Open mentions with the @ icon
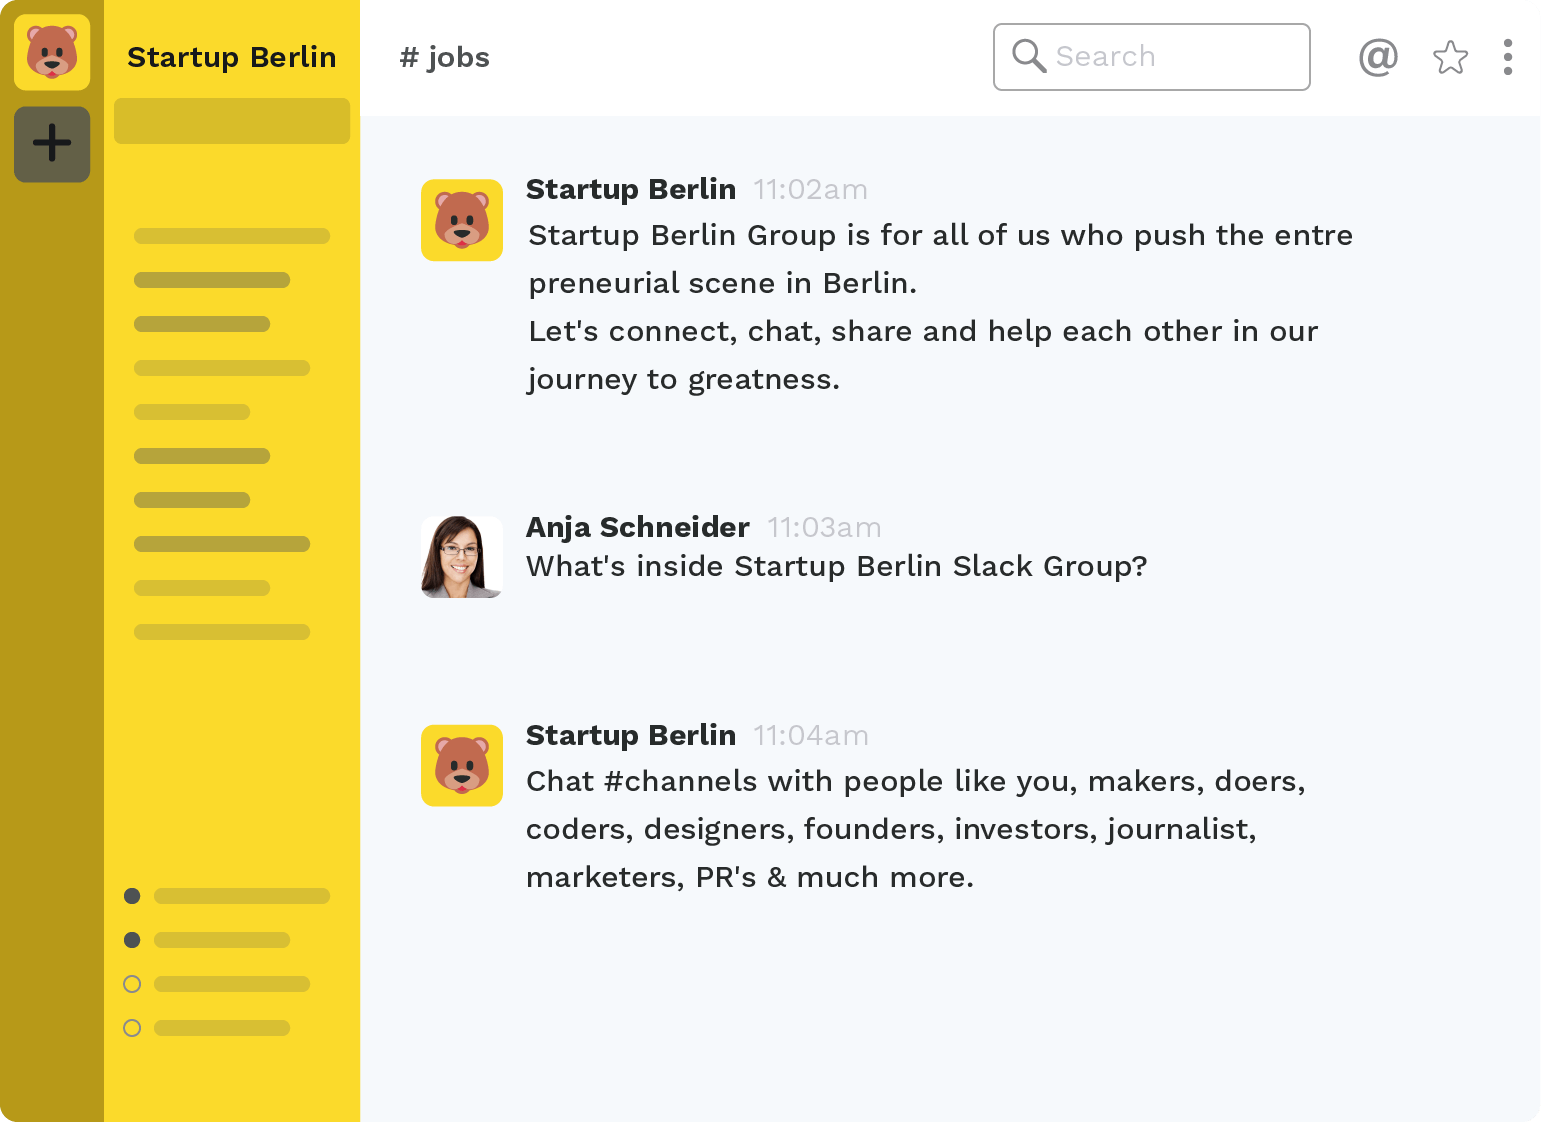Image resolution: width=1541 pixels, height=1122 pixels. pyautogui.click(x=1378, y=57)
